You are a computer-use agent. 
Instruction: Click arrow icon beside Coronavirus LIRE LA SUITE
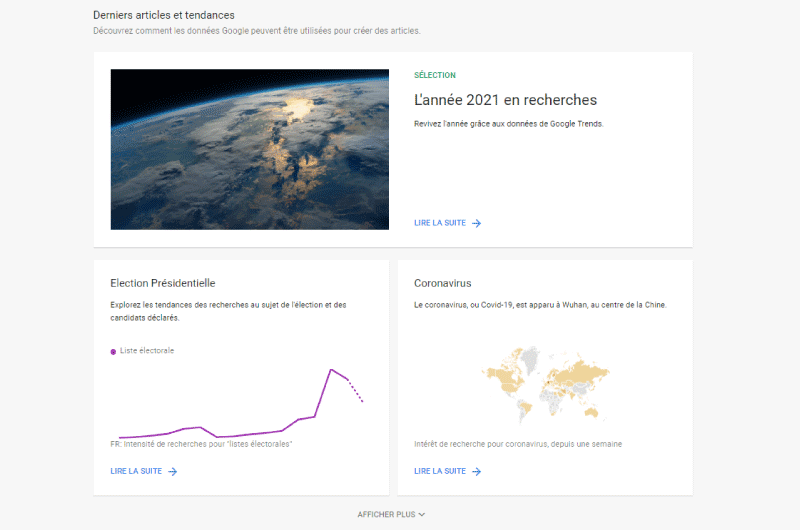[x=476, y=472]
